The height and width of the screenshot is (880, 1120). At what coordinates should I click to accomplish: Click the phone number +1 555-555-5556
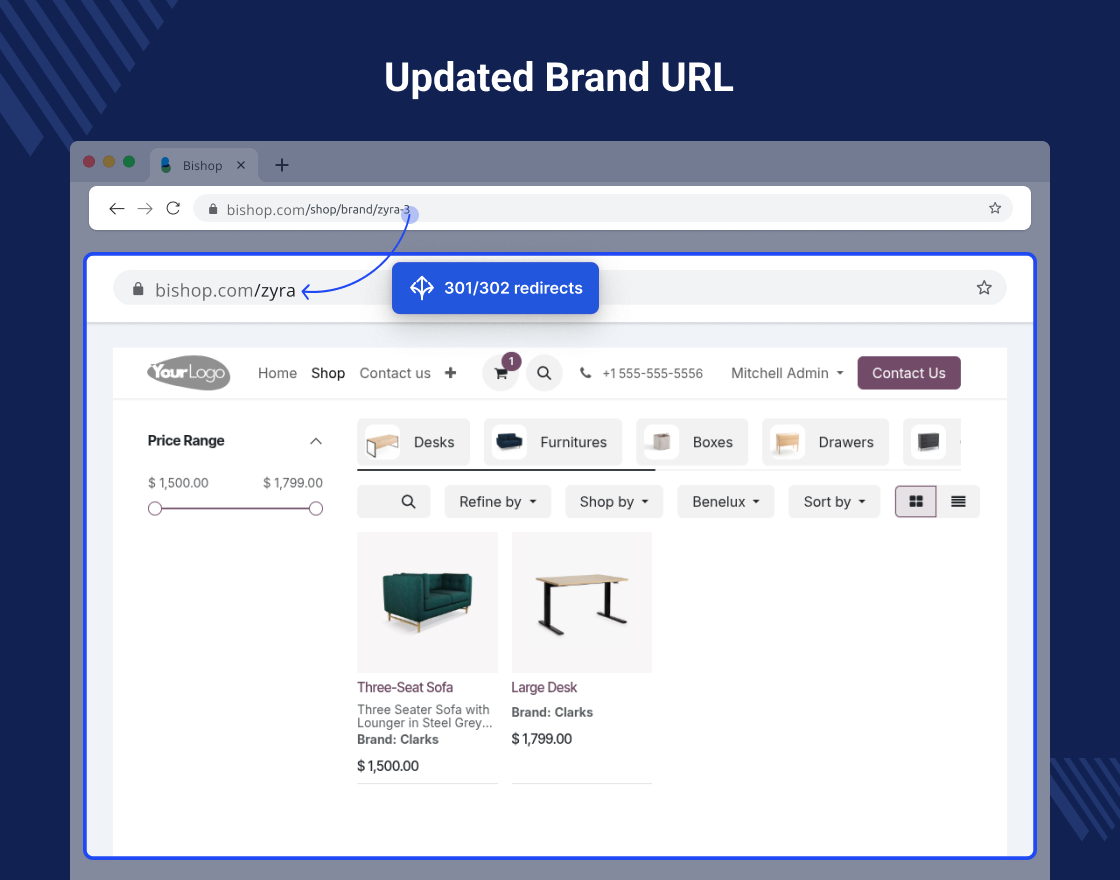(x=652, y=373)
